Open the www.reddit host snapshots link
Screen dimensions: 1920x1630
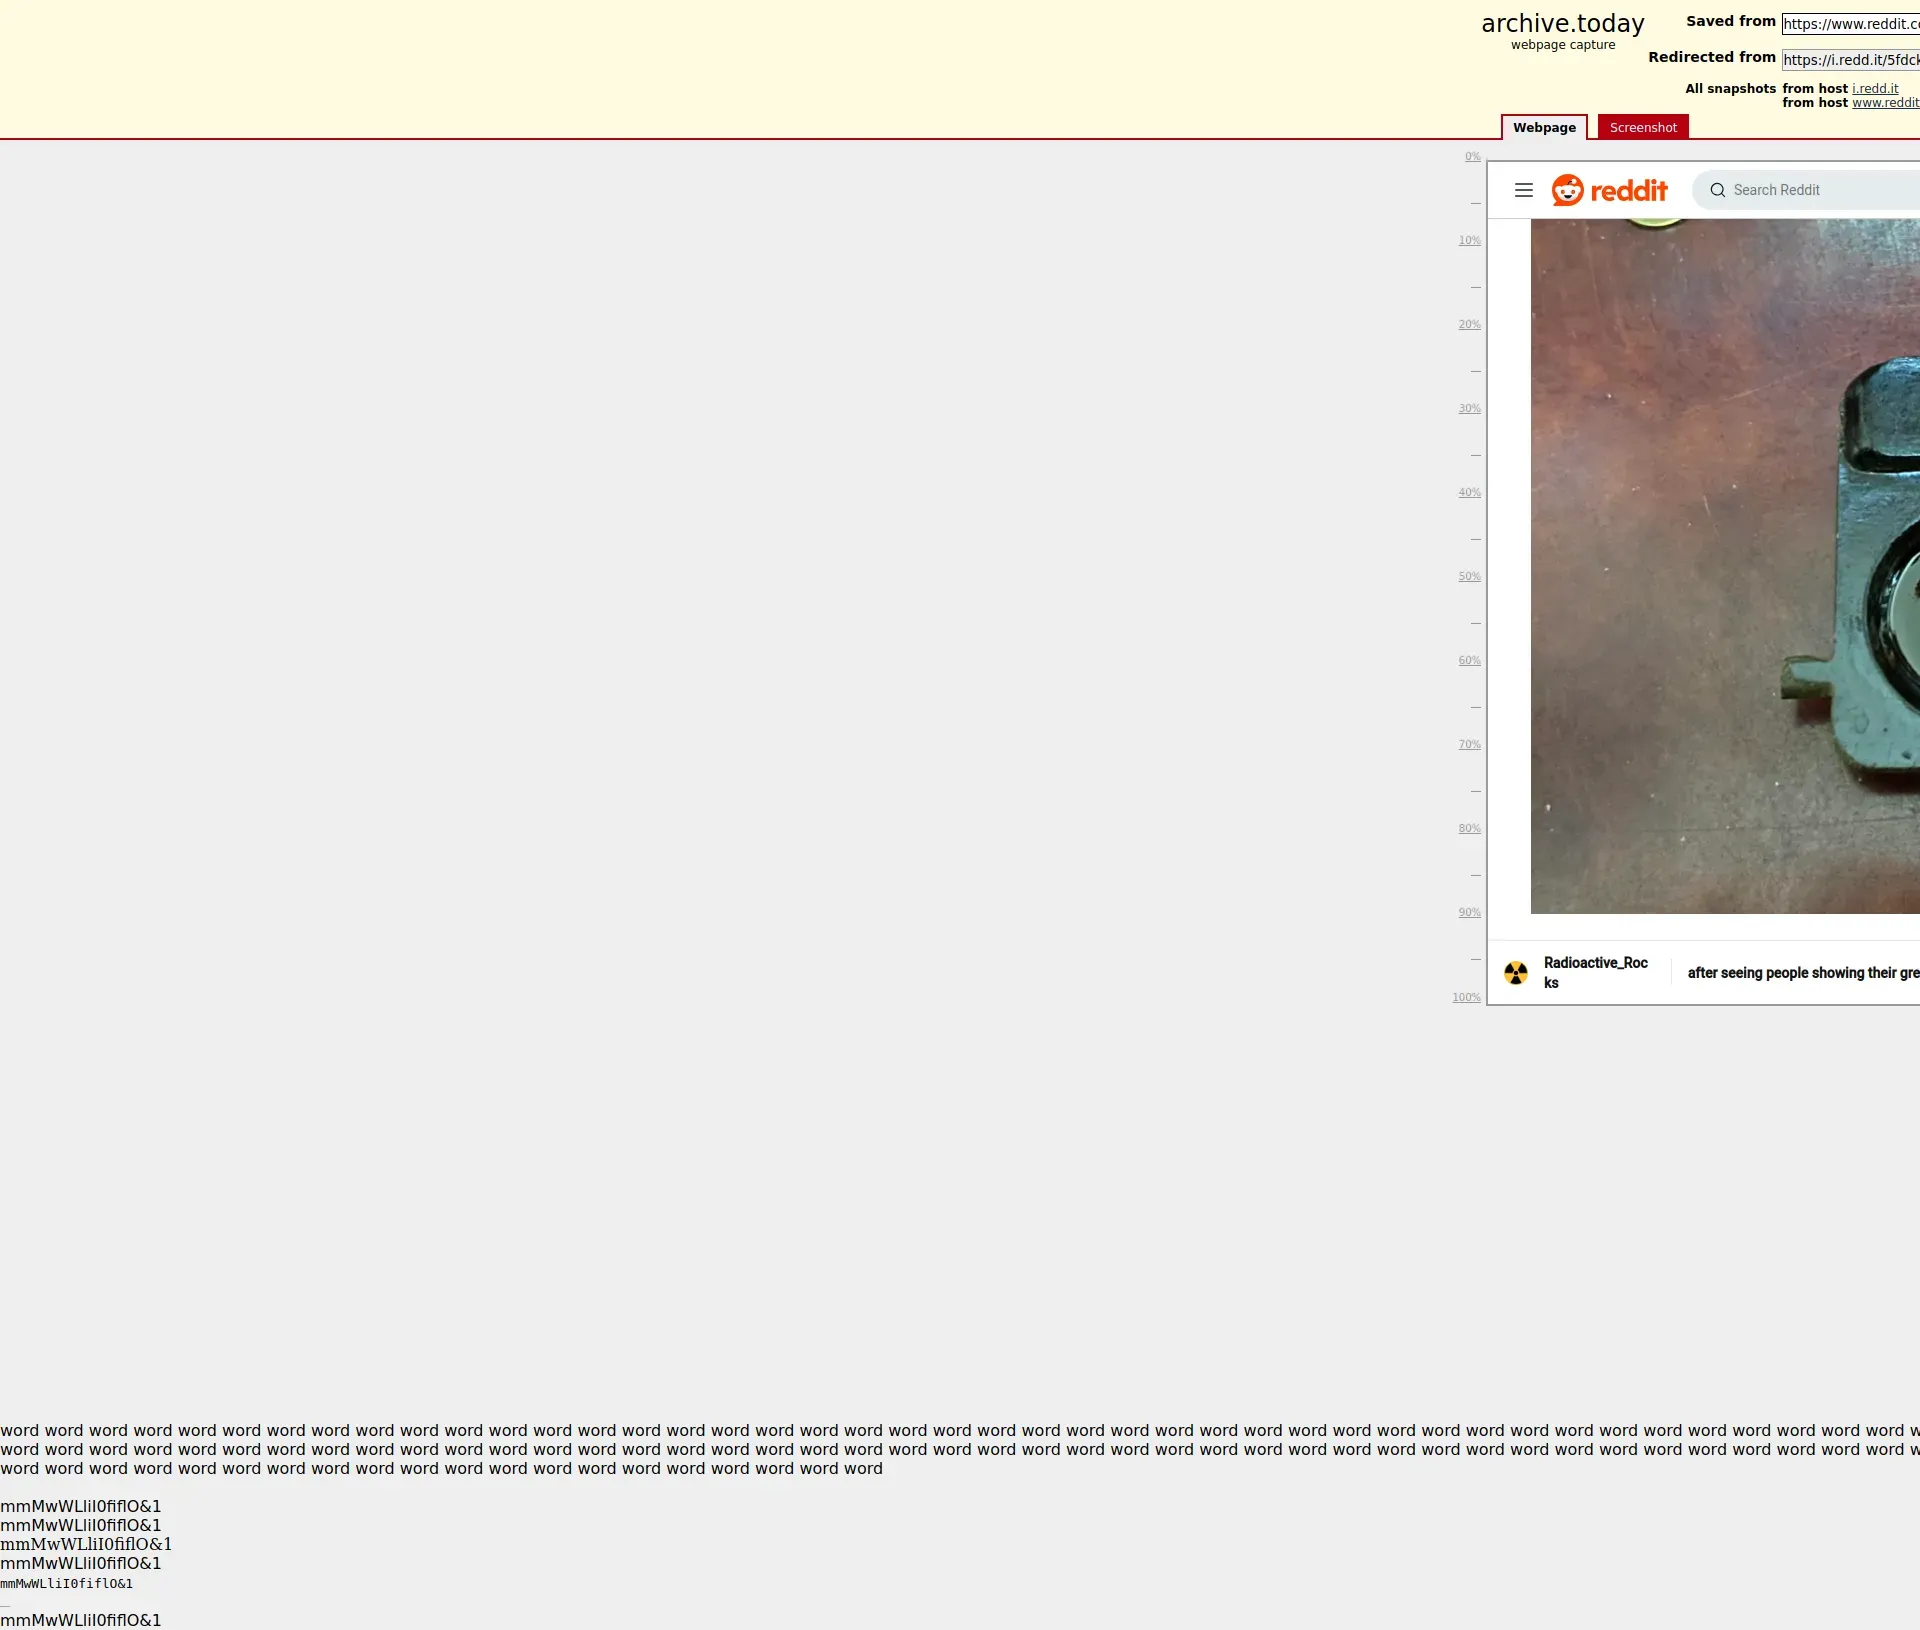(1884, 103)
